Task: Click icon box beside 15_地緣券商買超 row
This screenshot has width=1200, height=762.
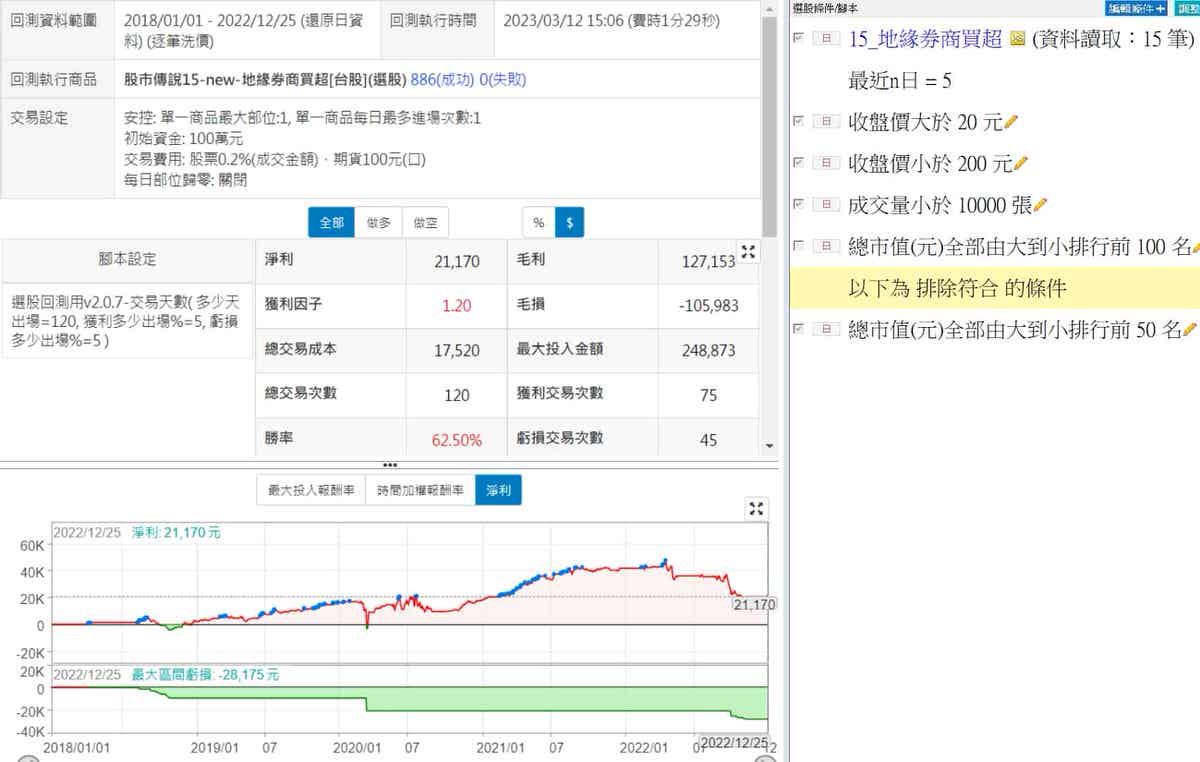Action: click(x=825, y=39)
